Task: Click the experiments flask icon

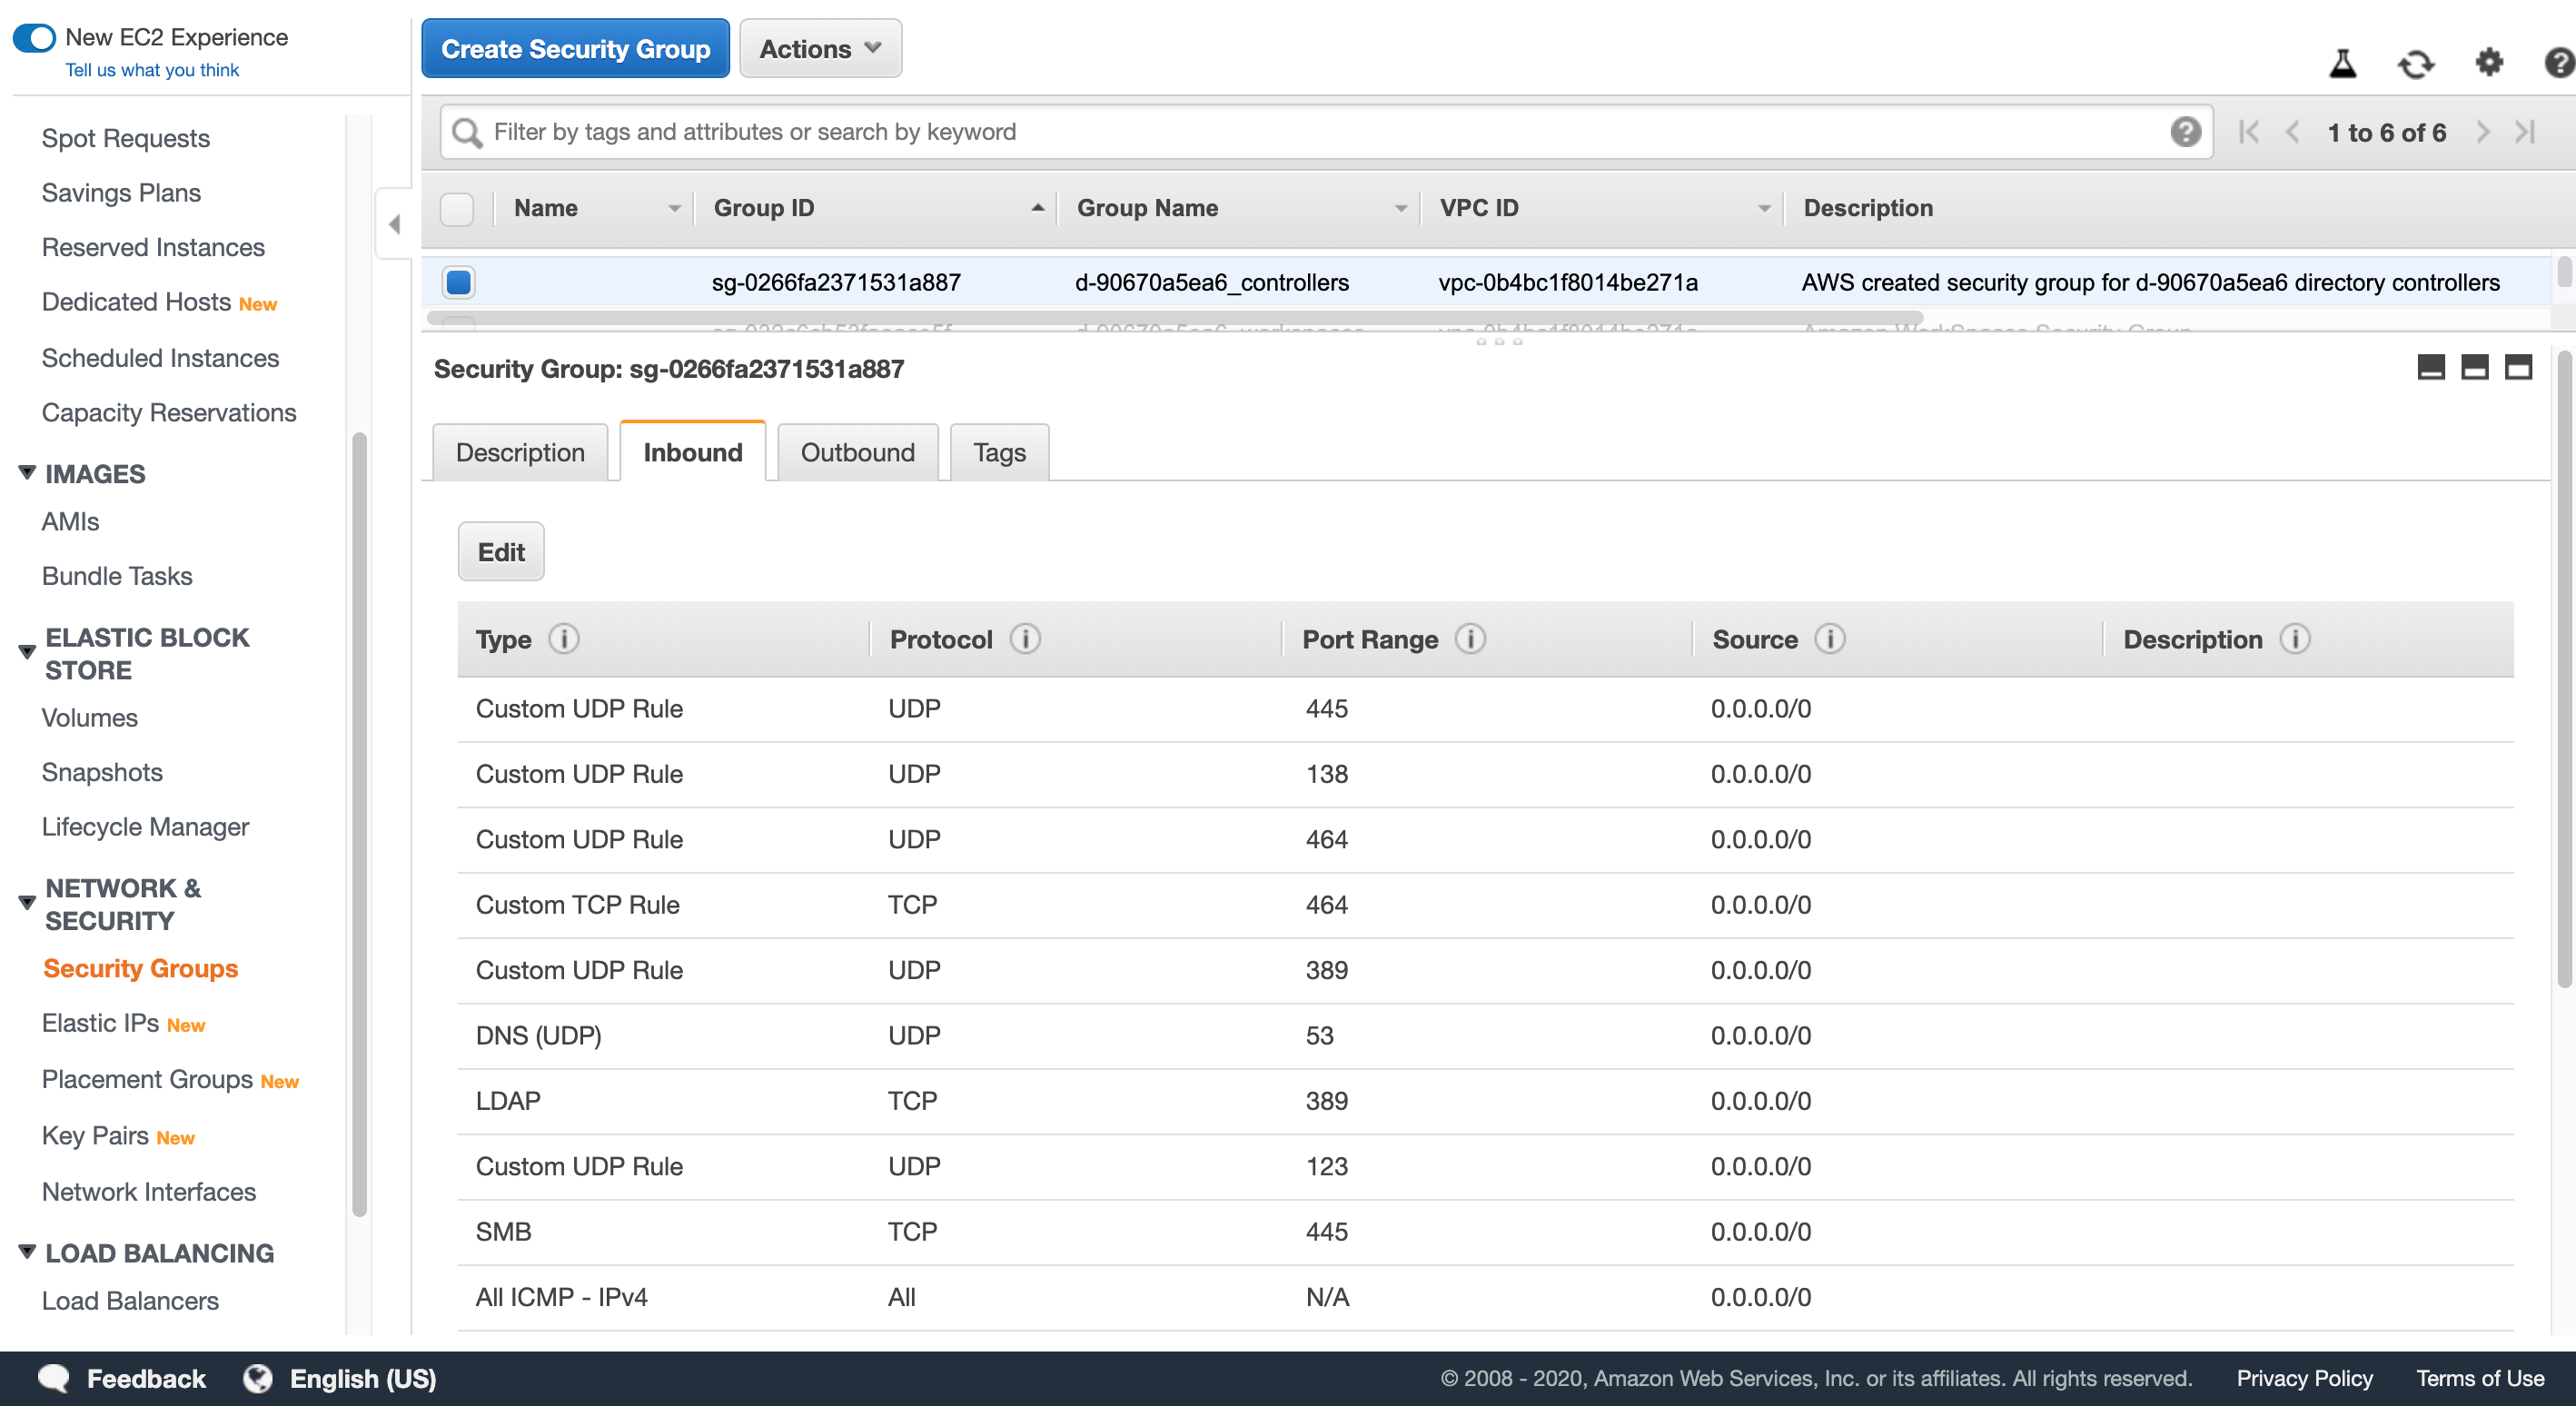Action: pyautogui.click(x=2342, y=64)
